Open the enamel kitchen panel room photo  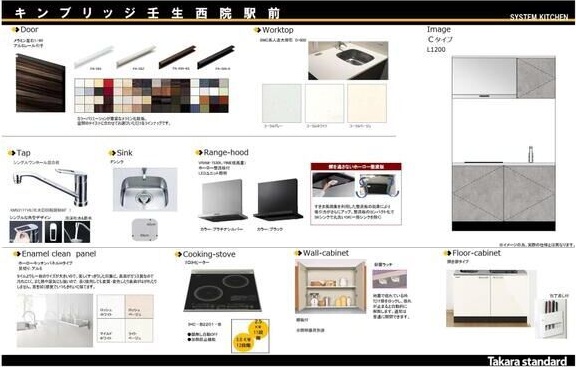pyautogui.click(x=55, y=320)
